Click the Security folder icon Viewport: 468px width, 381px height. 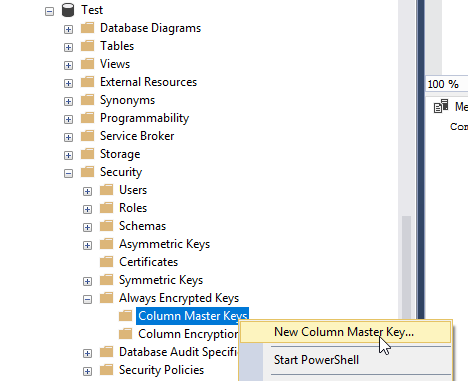(88, 172)
